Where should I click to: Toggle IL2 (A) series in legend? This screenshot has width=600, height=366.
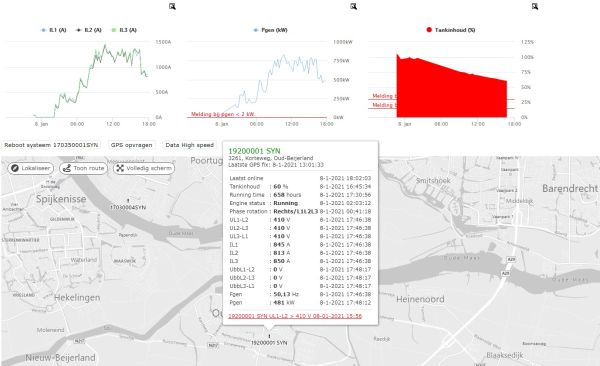point(89,30)
